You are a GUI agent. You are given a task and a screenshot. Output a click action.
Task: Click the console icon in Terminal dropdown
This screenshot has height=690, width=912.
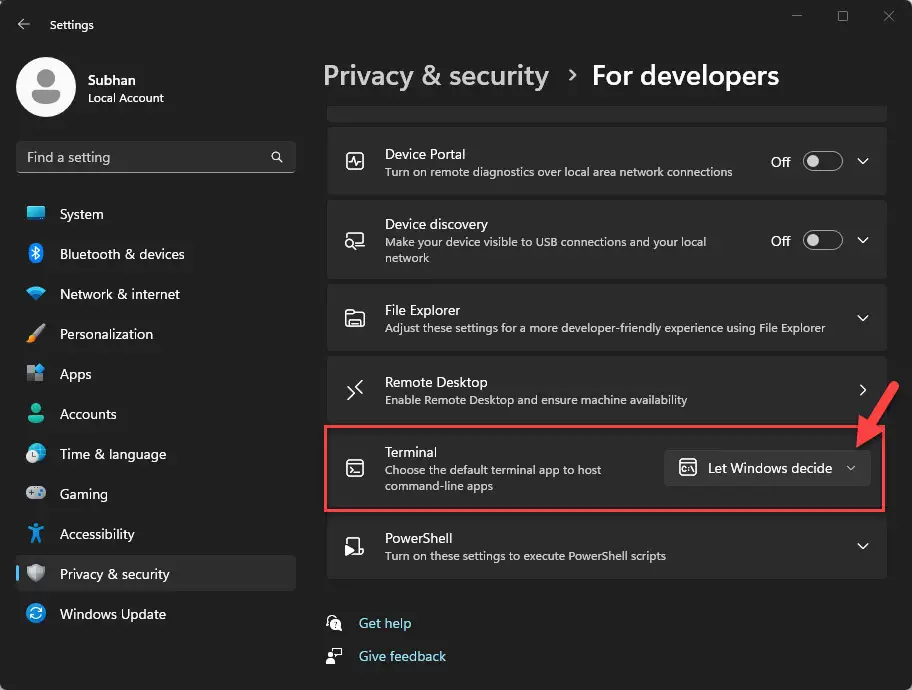687,468
